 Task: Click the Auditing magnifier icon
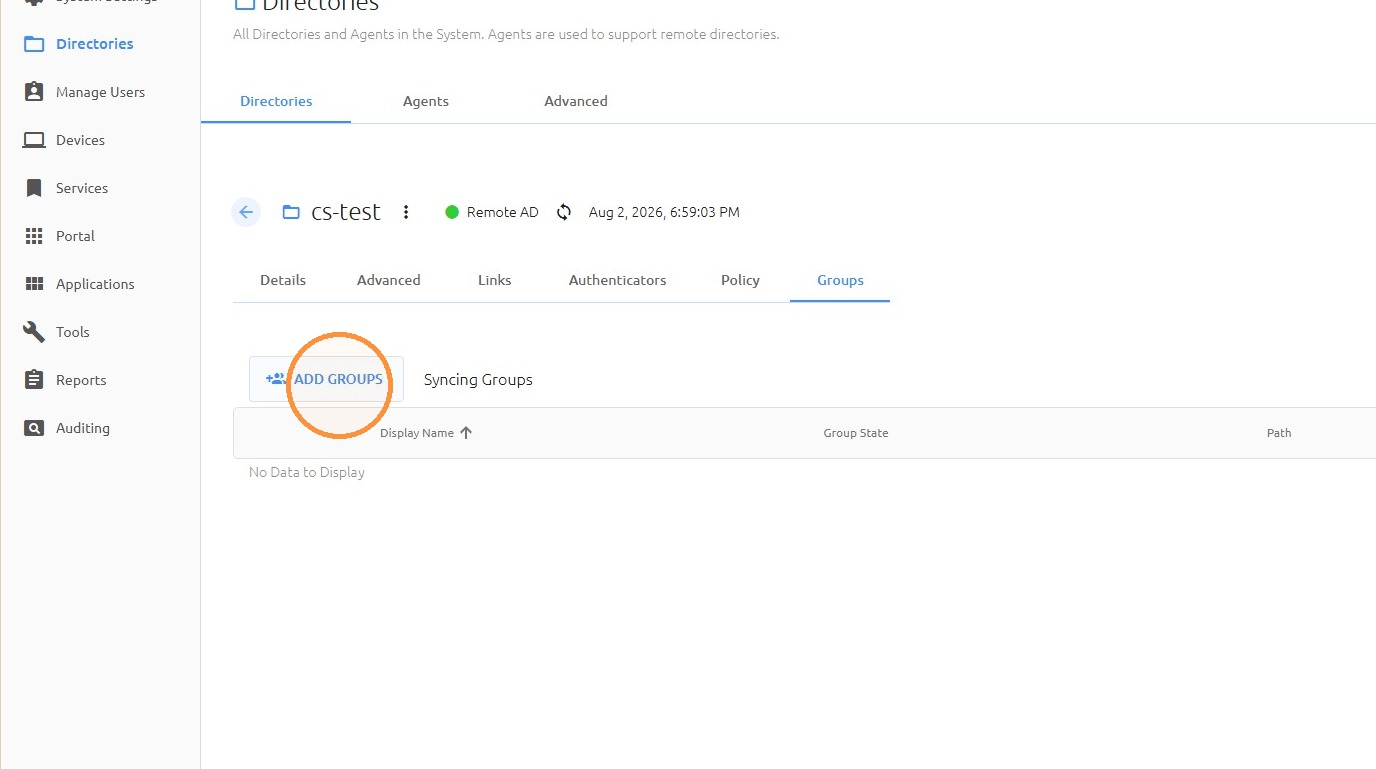point(34,428)
